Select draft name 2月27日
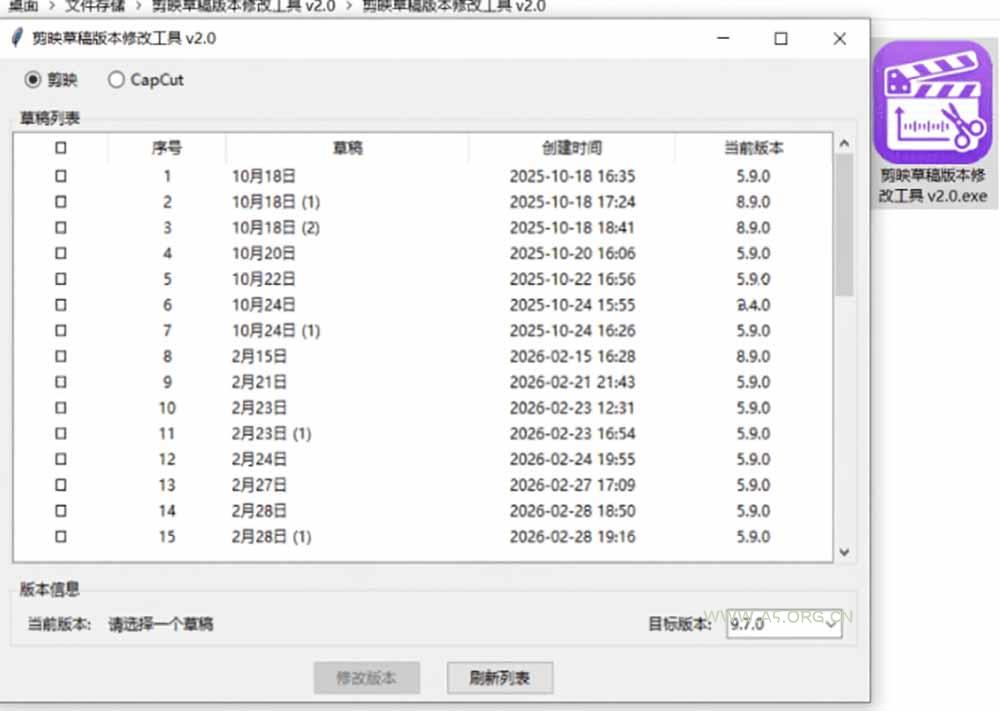 coord(259,485)
